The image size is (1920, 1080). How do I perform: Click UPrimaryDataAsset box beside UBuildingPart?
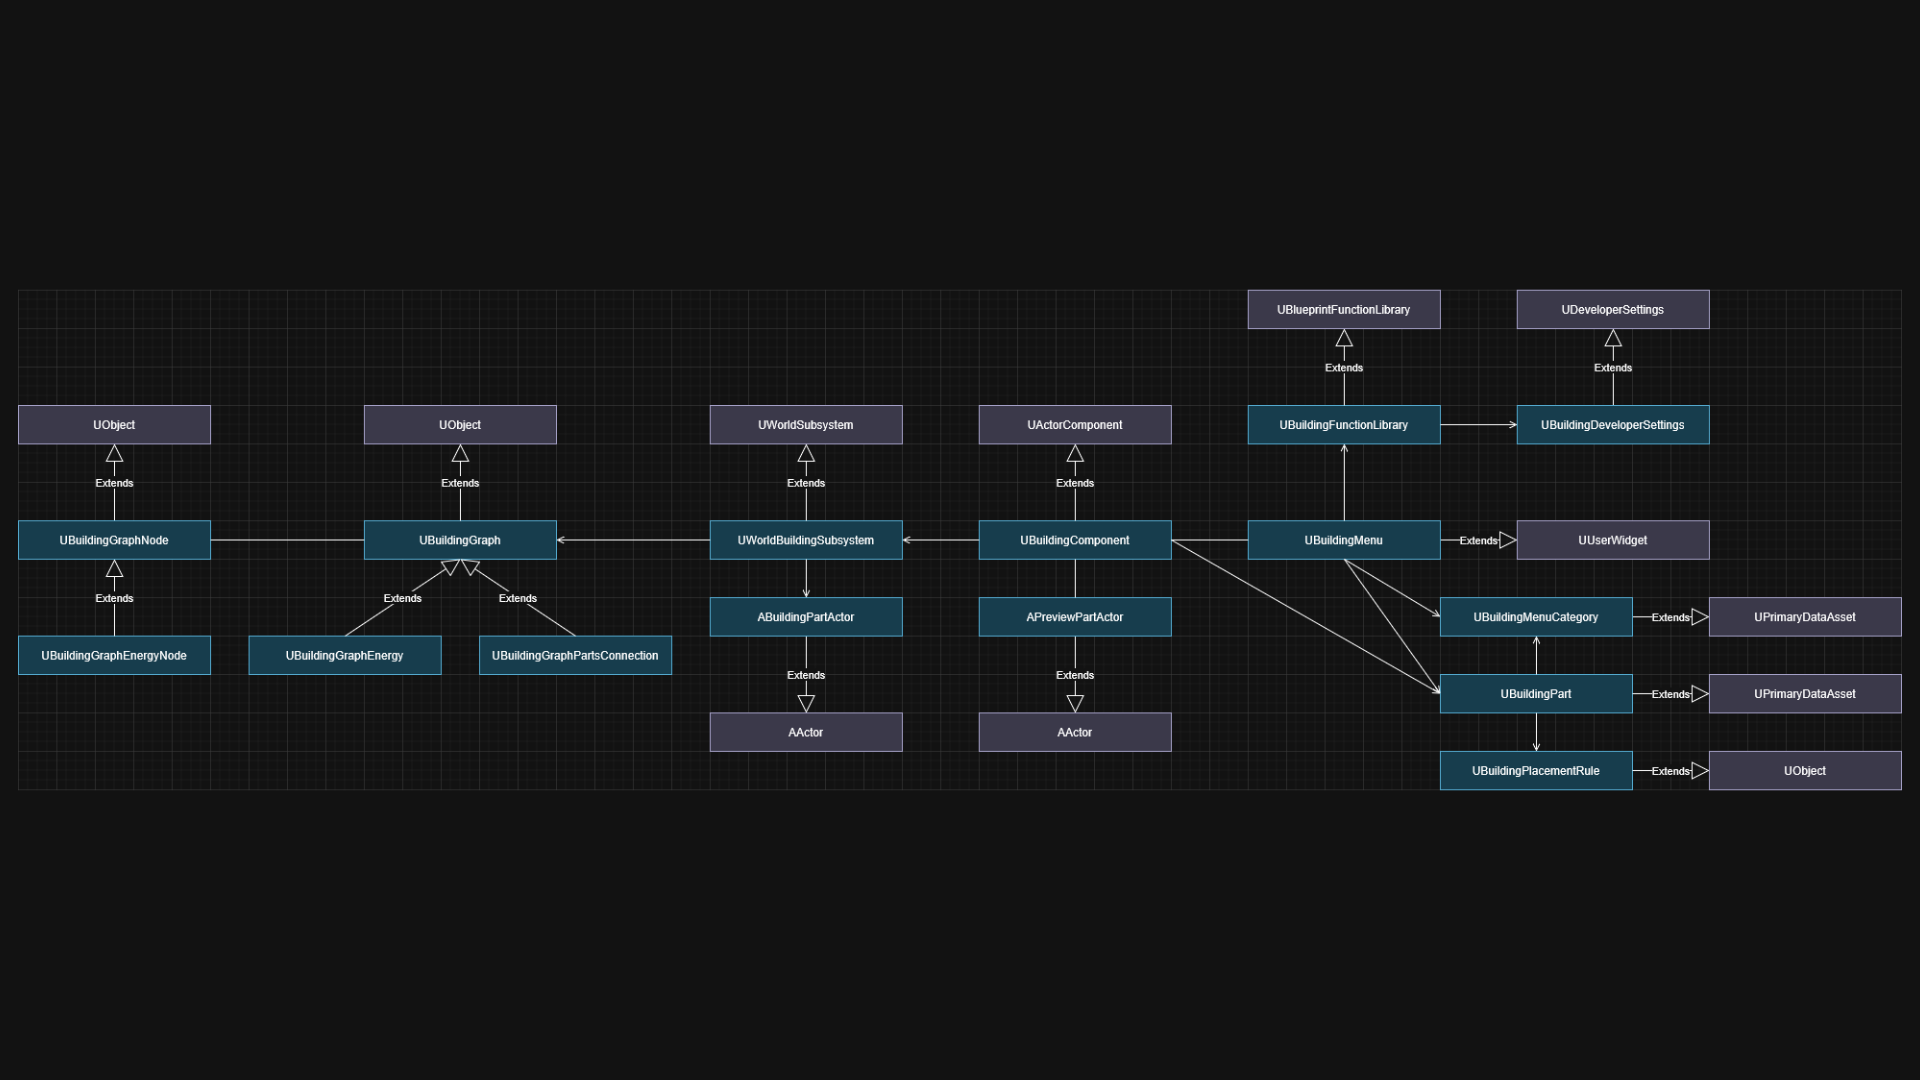coord(1805,694)
